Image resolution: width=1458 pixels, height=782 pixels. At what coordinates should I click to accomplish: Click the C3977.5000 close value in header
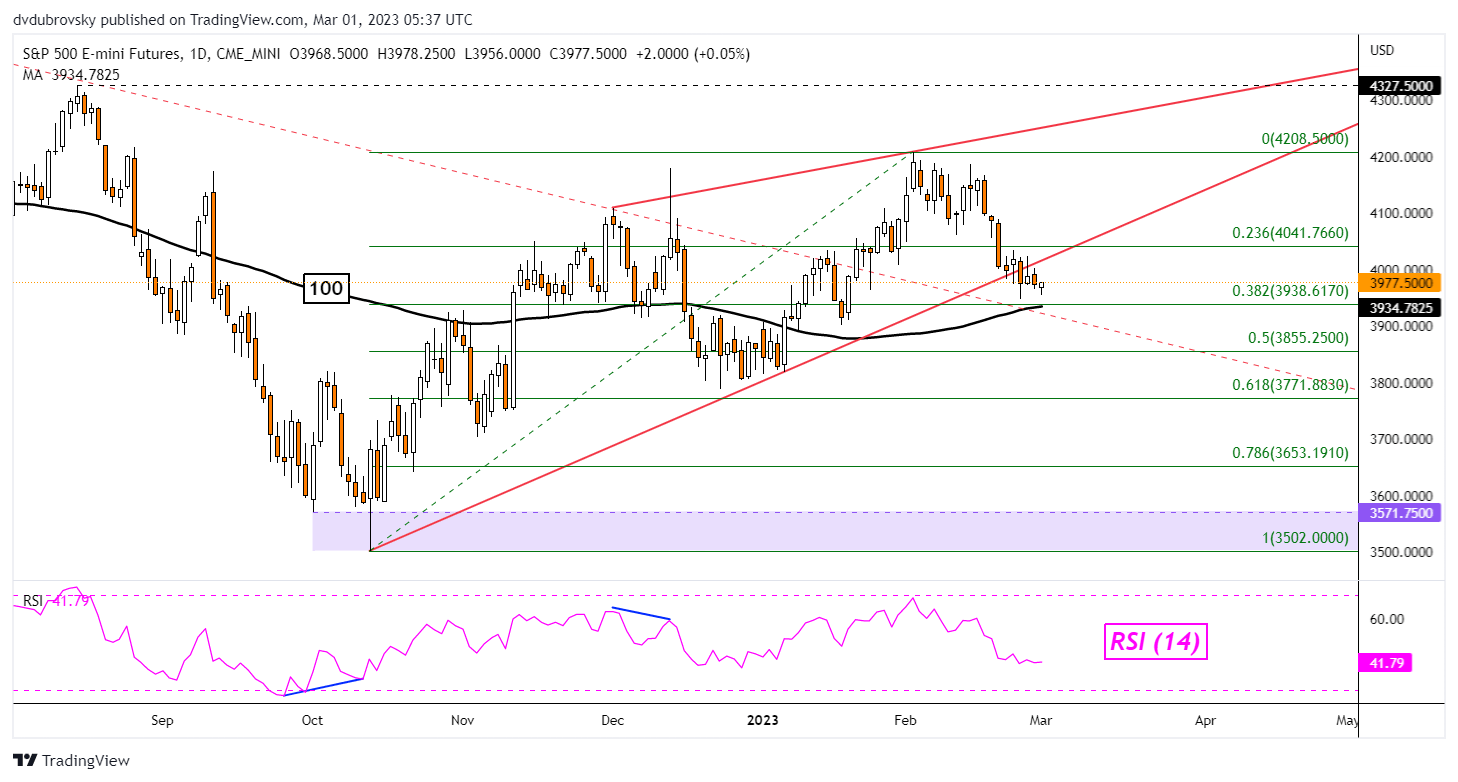pos(587,53)
